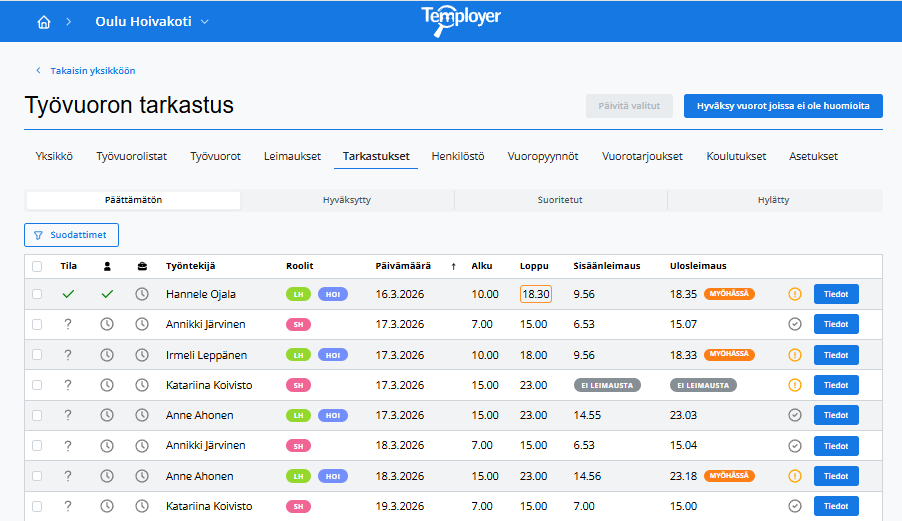Viewport: 902px width, 521px height.
Task: Select the Päättämätön status filter
Action: [x=133, y=200]
